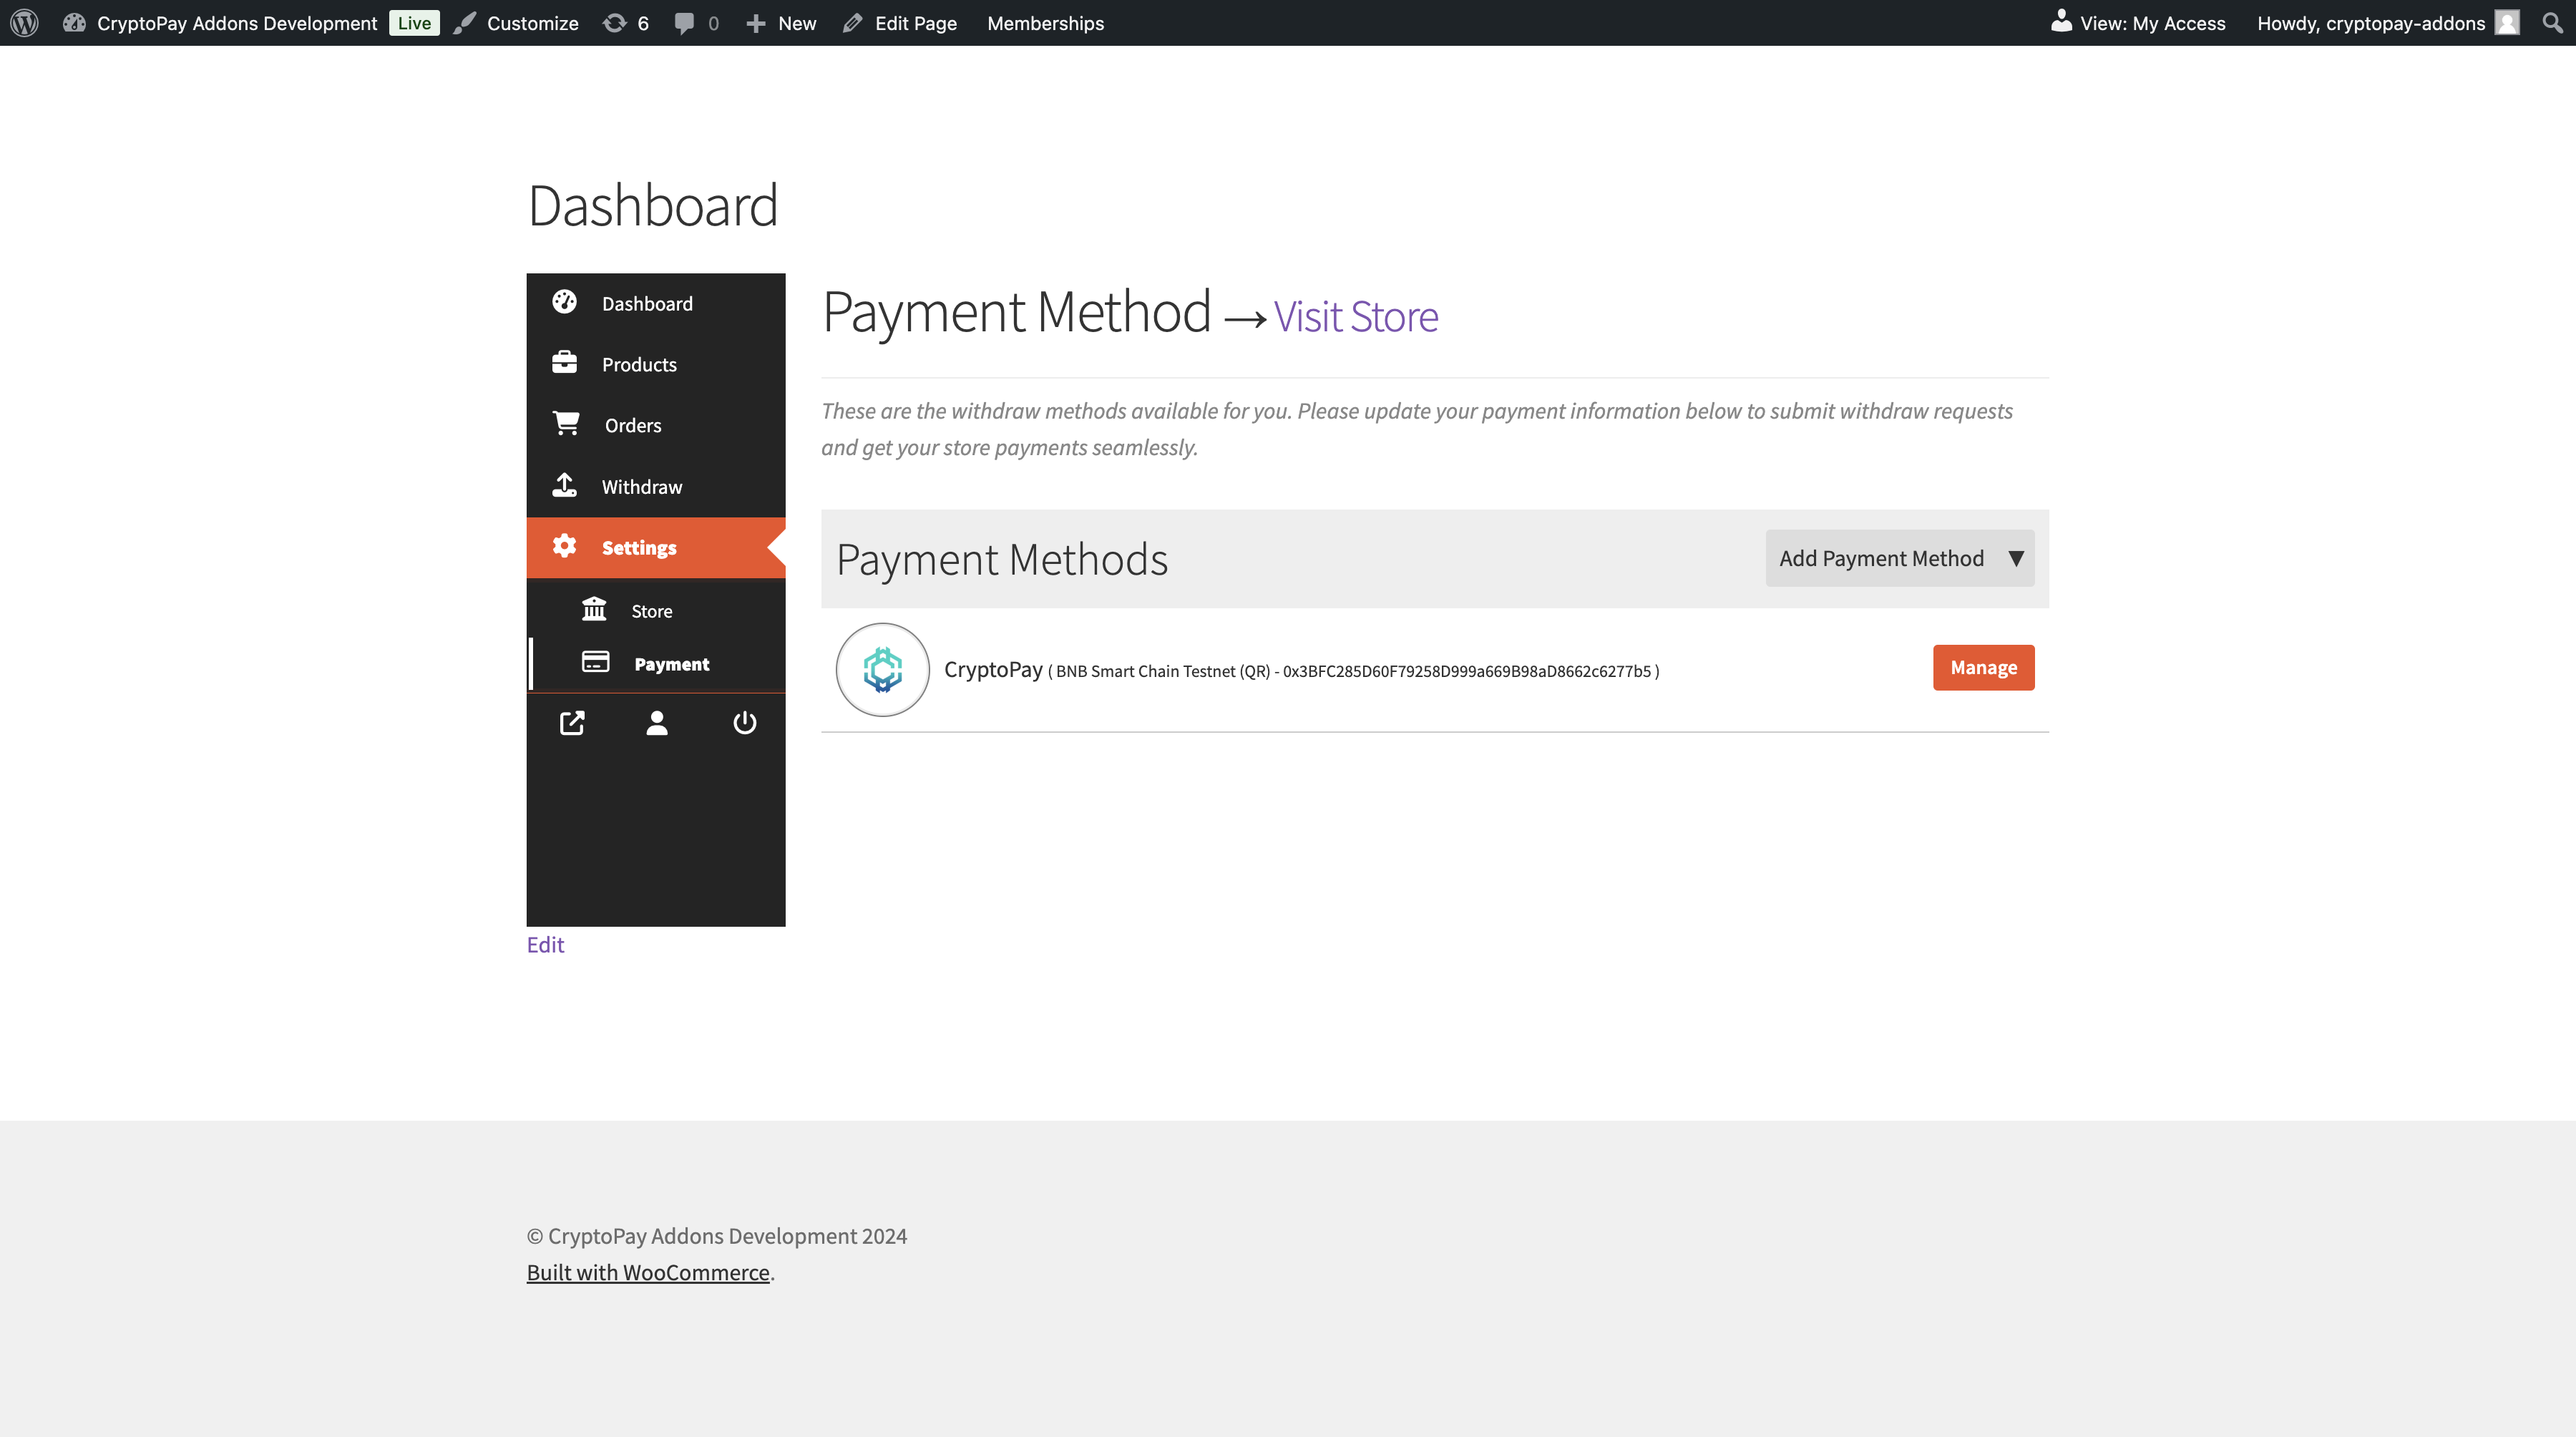2576x1437 pixels.
Task: Click the WordPress logo icon
Action: coord(24,23)
